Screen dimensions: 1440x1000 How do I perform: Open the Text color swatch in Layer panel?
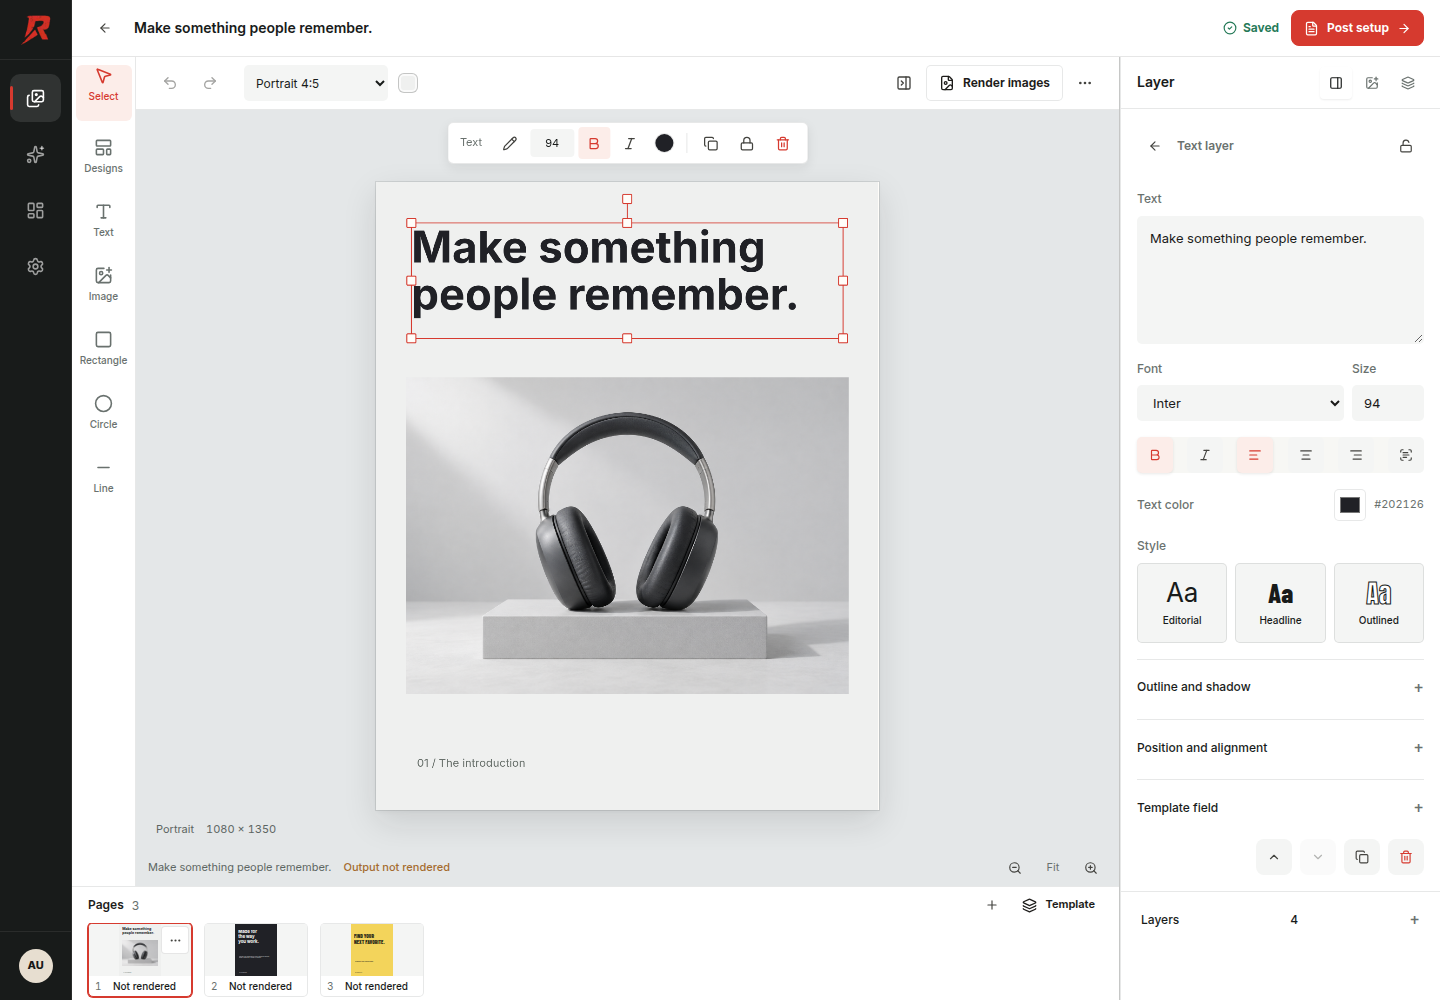pos(1350,505)
